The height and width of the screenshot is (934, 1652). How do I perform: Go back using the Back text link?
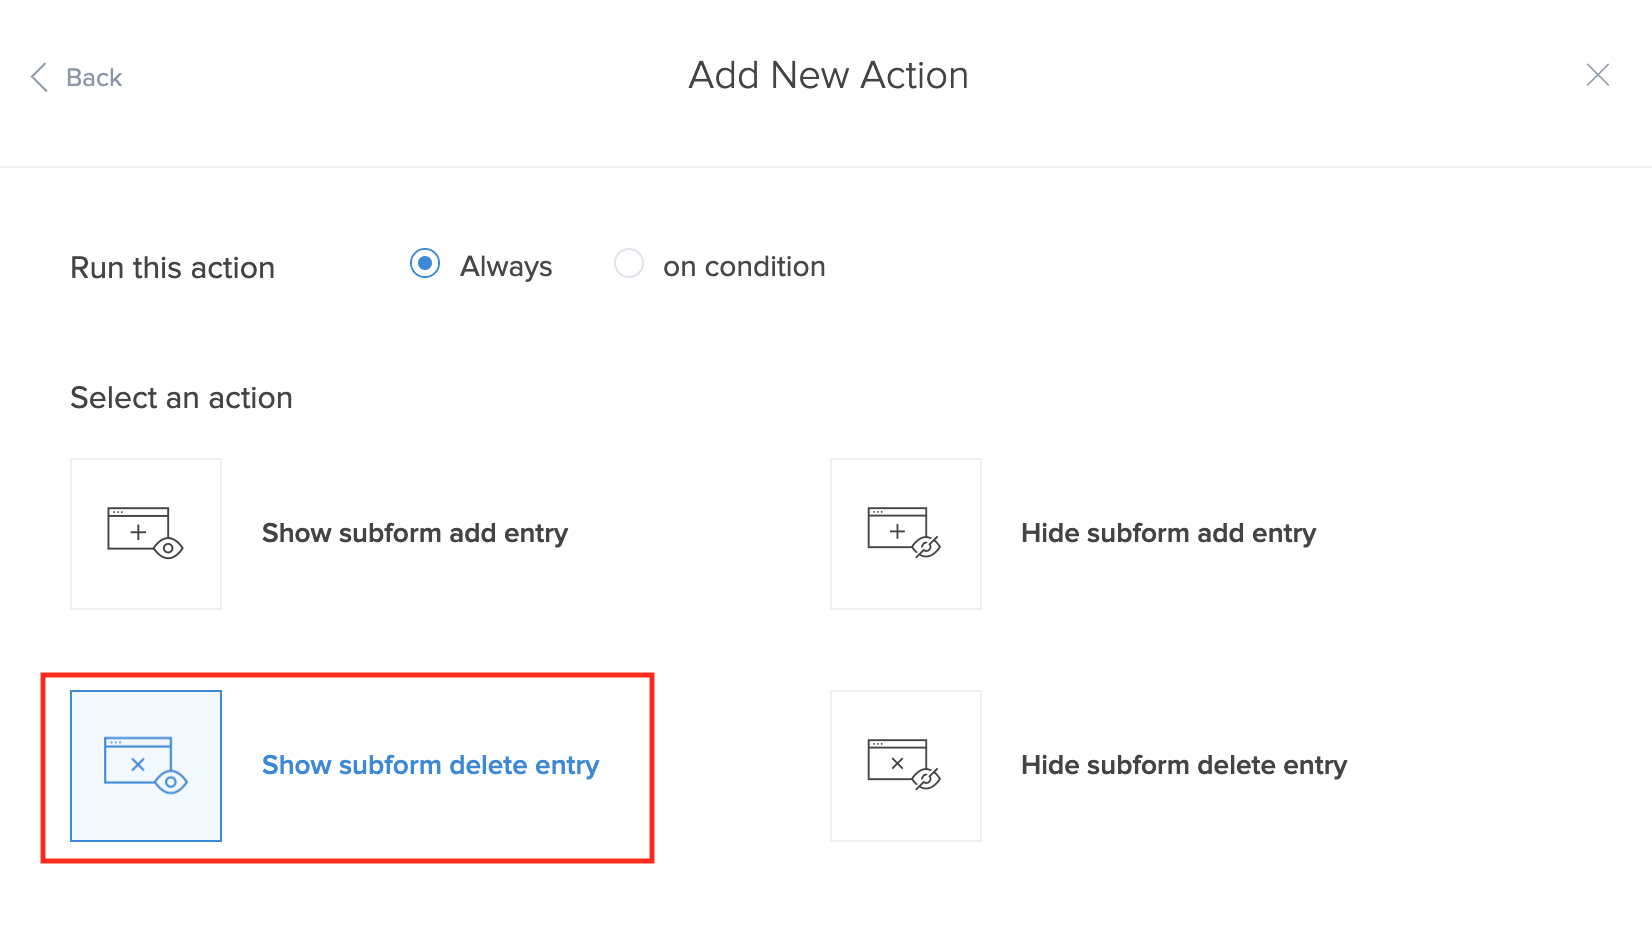[94, 78]
